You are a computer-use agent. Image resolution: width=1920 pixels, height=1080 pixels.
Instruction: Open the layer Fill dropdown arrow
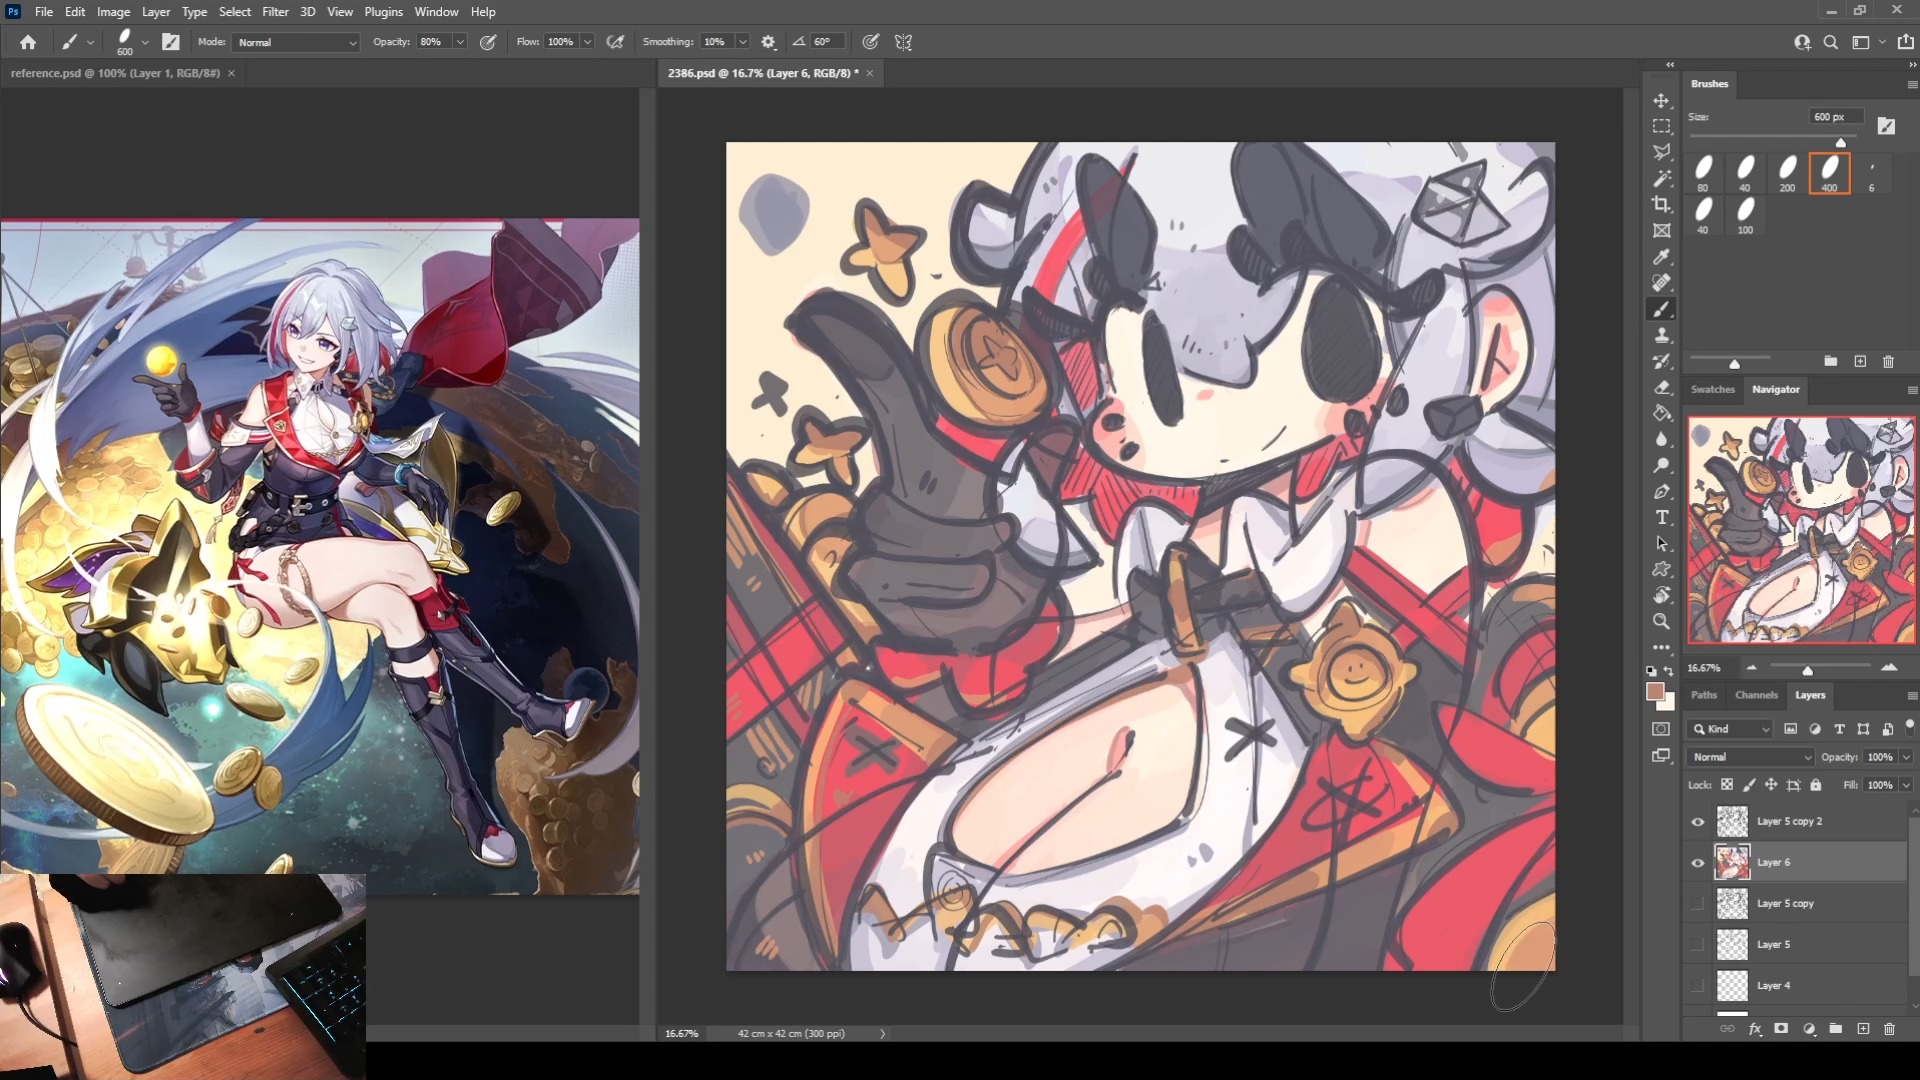[x=1906, y=785]
